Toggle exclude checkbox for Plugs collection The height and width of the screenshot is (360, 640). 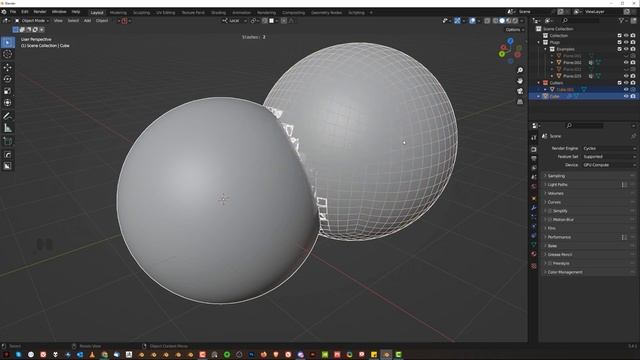tap(620, 42)
